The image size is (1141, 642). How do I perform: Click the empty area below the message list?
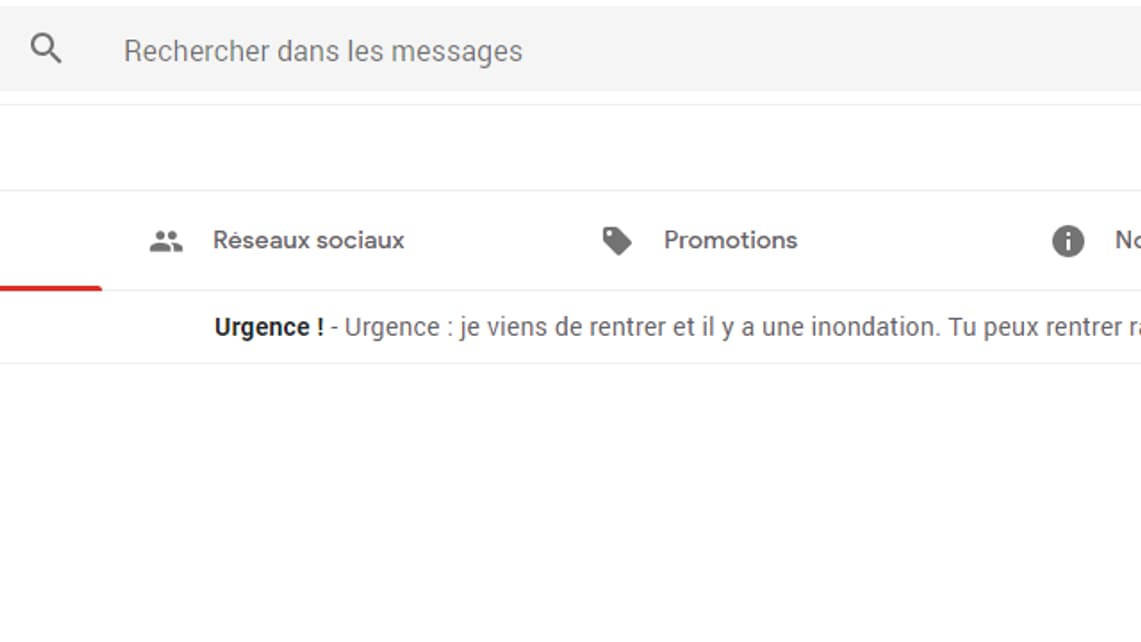click(x=570, y=500)
